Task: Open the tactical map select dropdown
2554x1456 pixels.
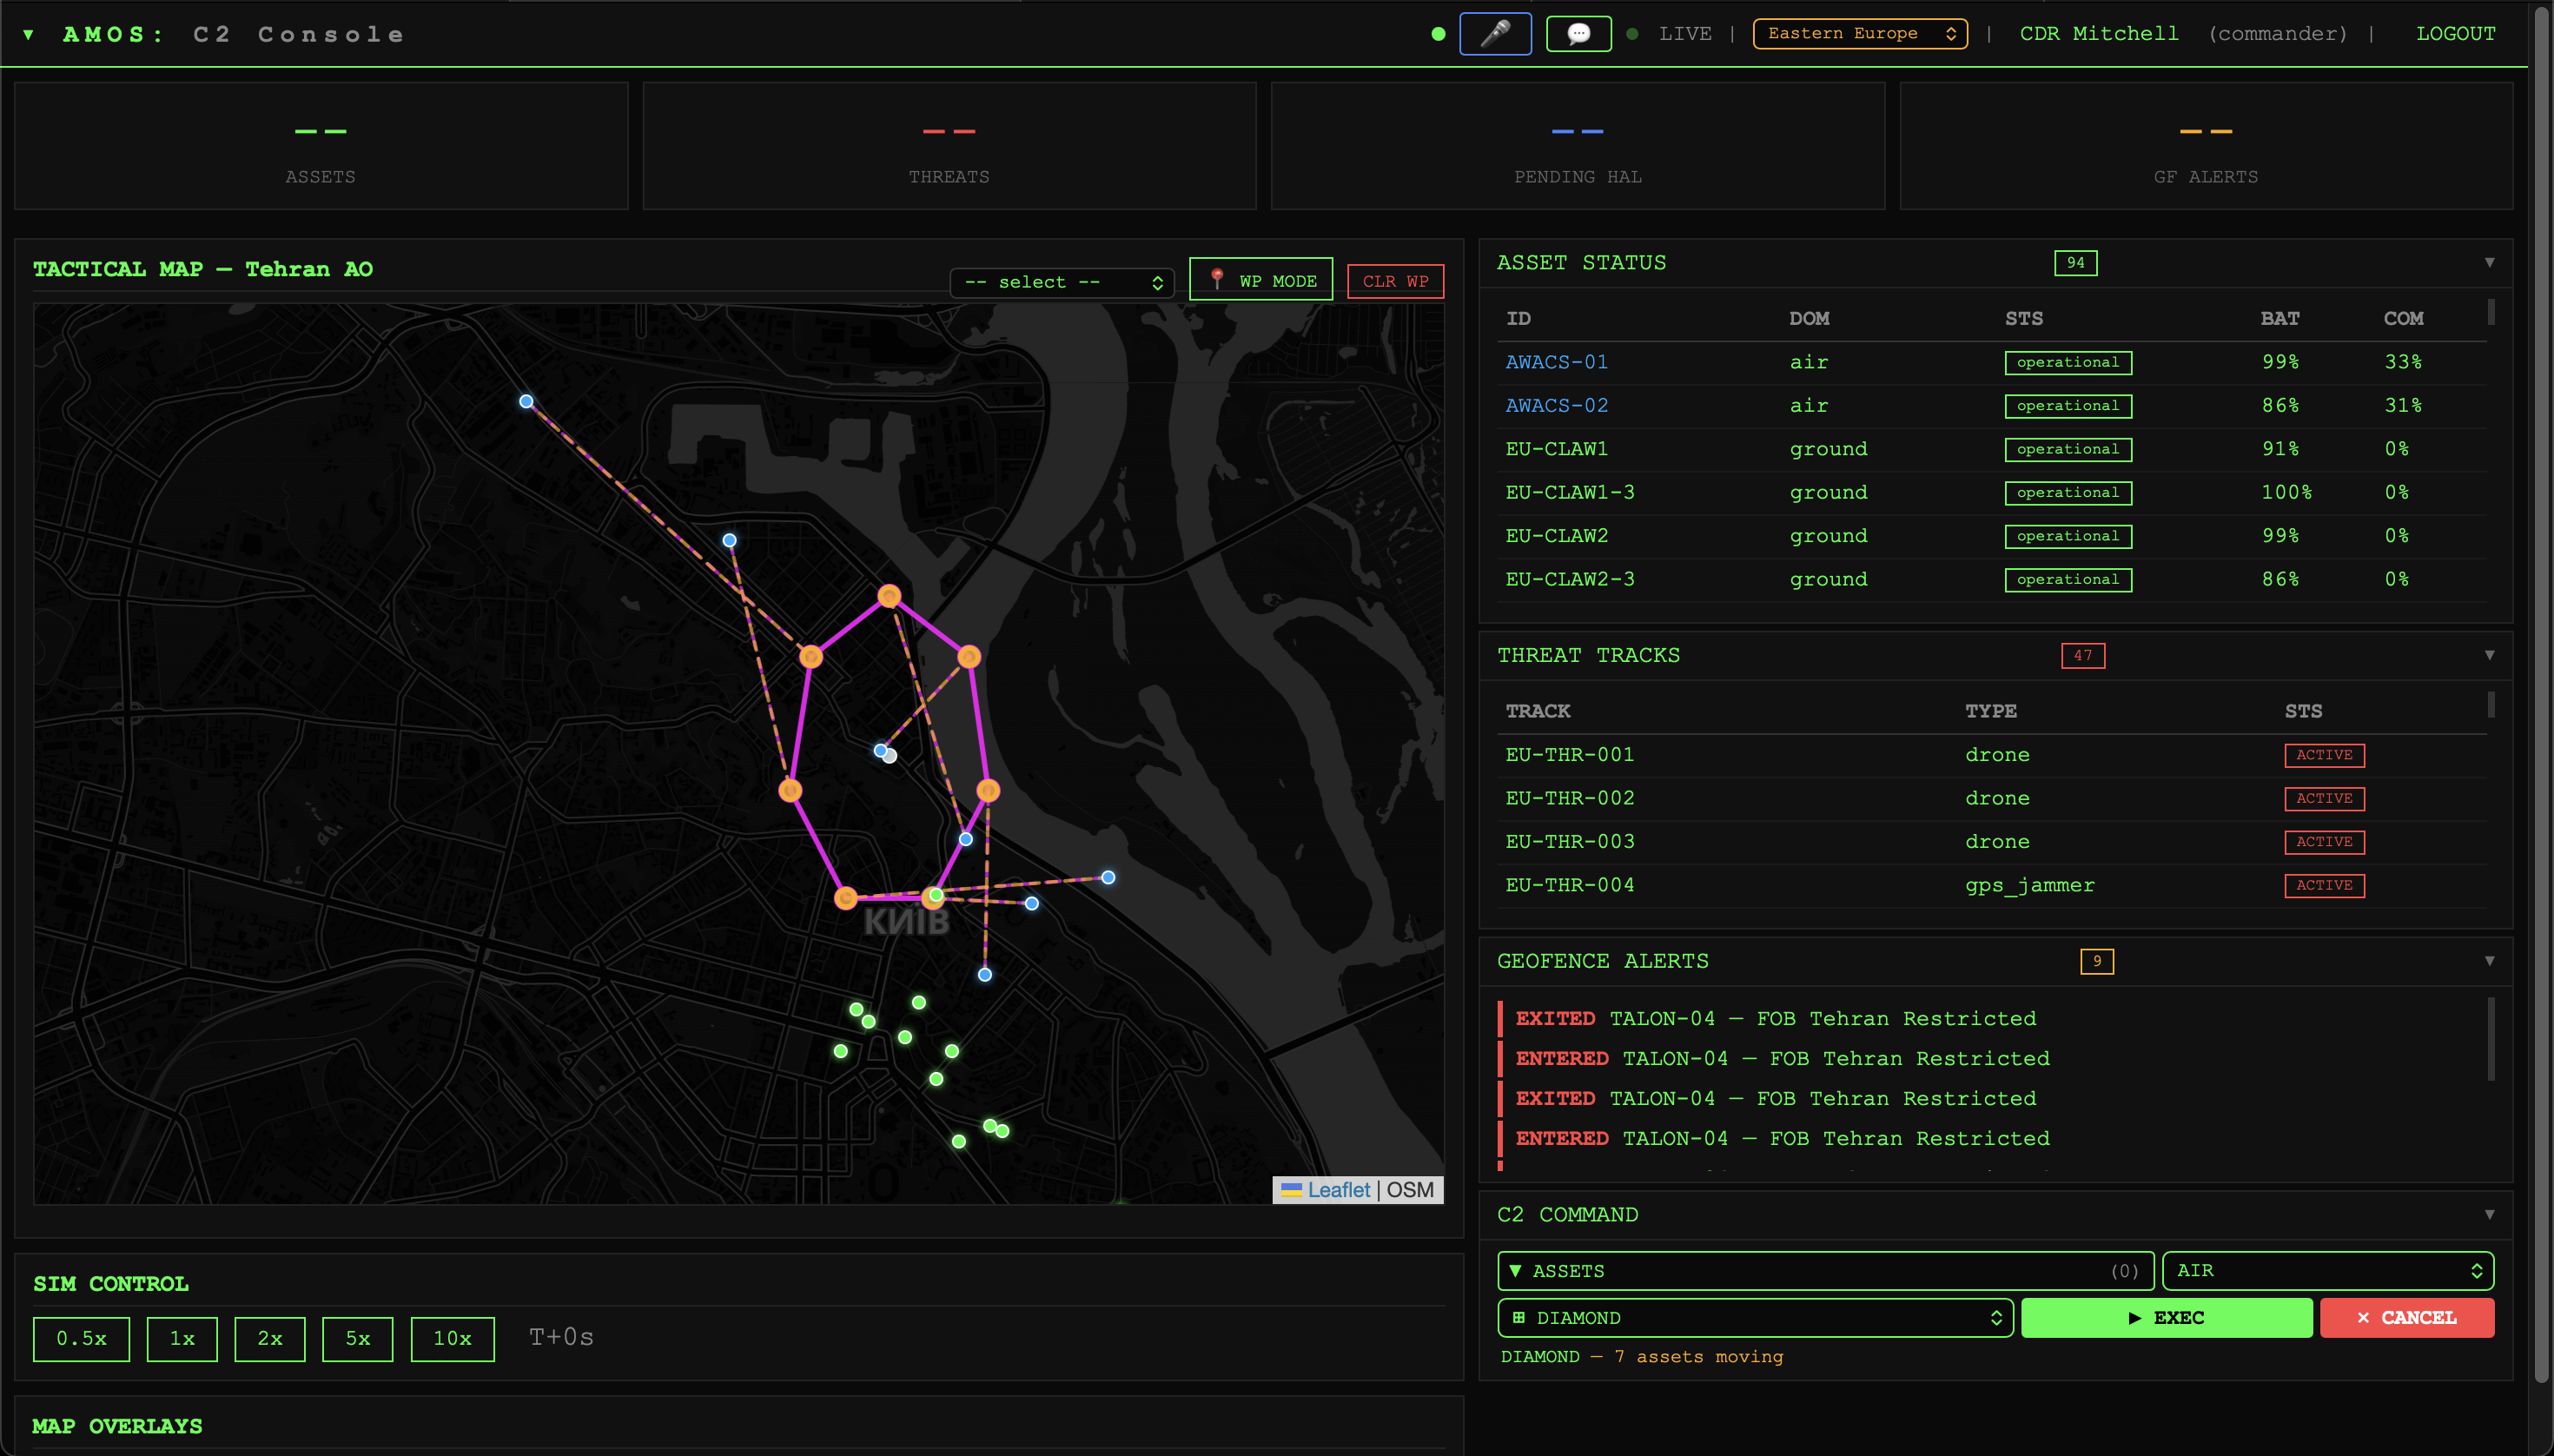Action: (x=1061, y=283)
